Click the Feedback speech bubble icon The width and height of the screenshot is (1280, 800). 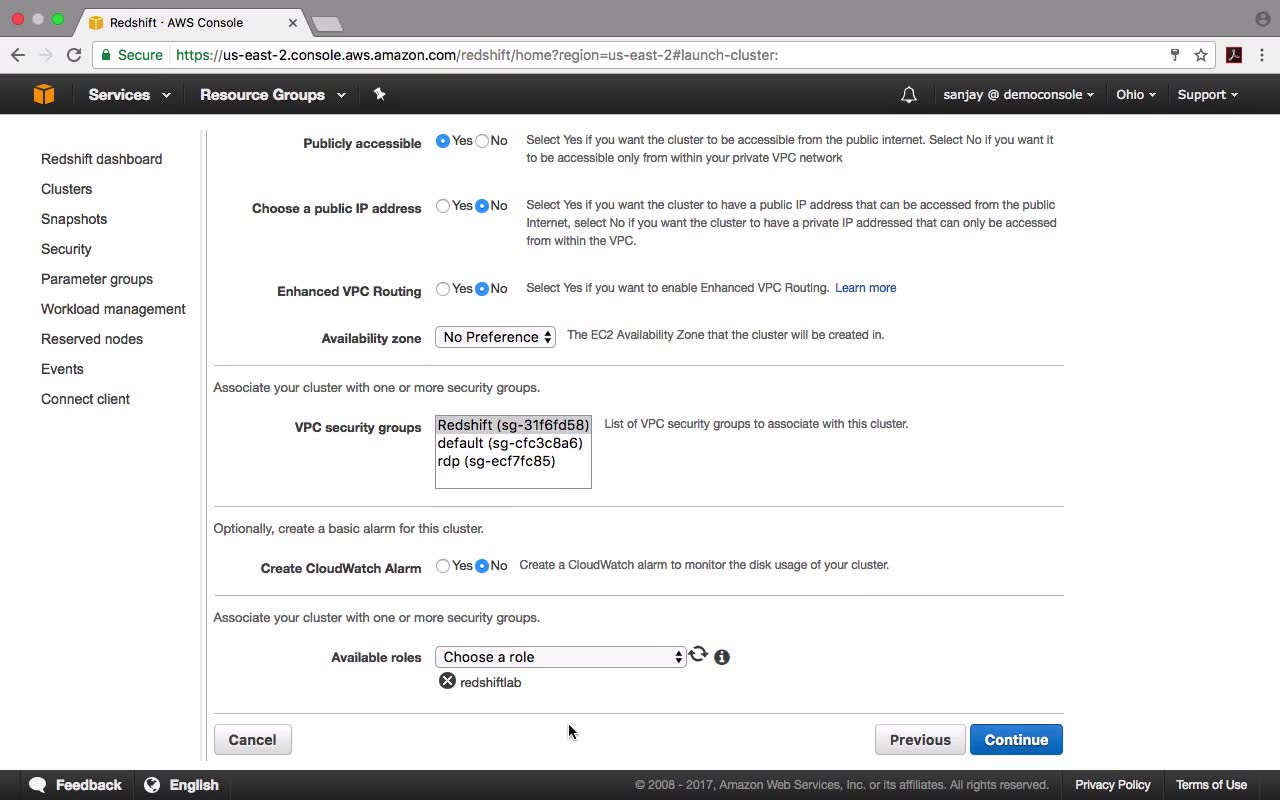coord(37,785)
